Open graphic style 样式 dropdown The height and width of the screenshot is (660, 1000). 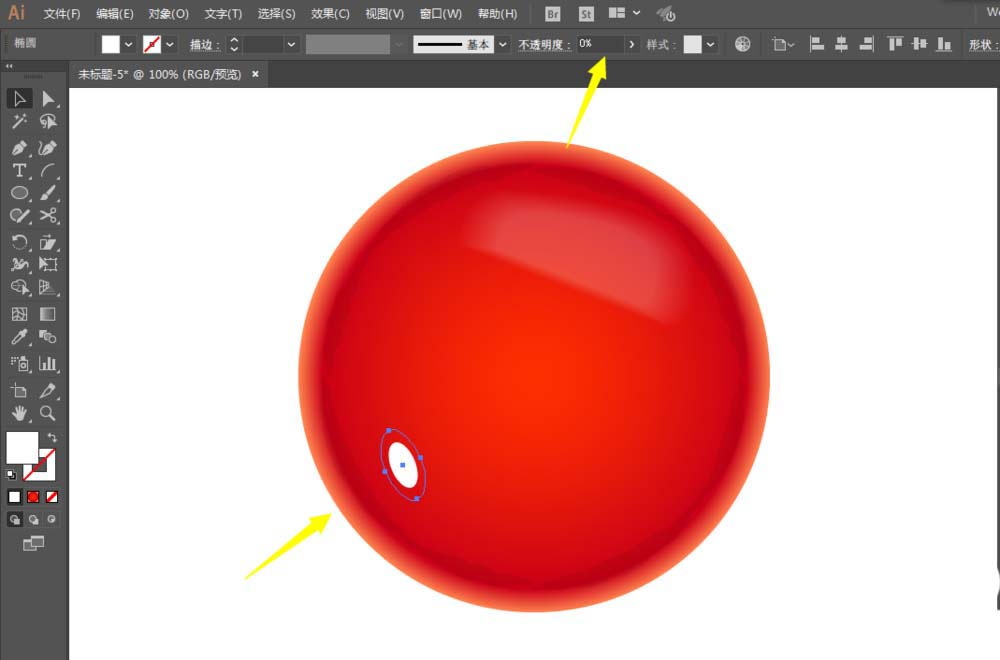point(710,44)
